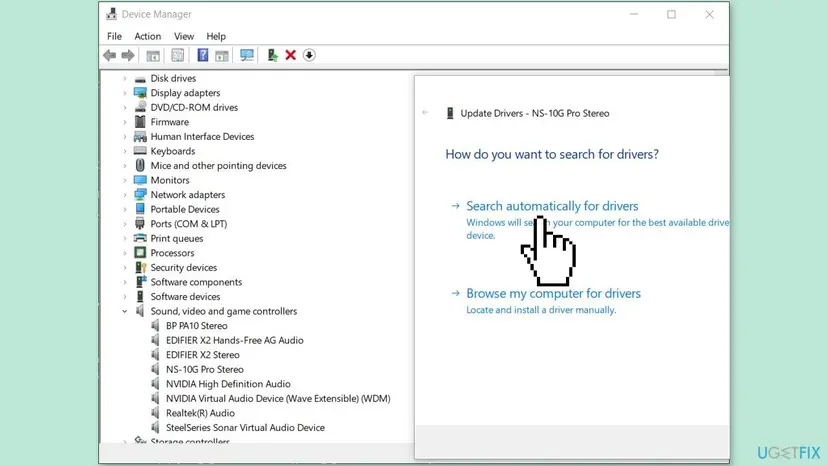Click the Forward arrow toolbar icon
Screen dimensions: 828x466
128,55
